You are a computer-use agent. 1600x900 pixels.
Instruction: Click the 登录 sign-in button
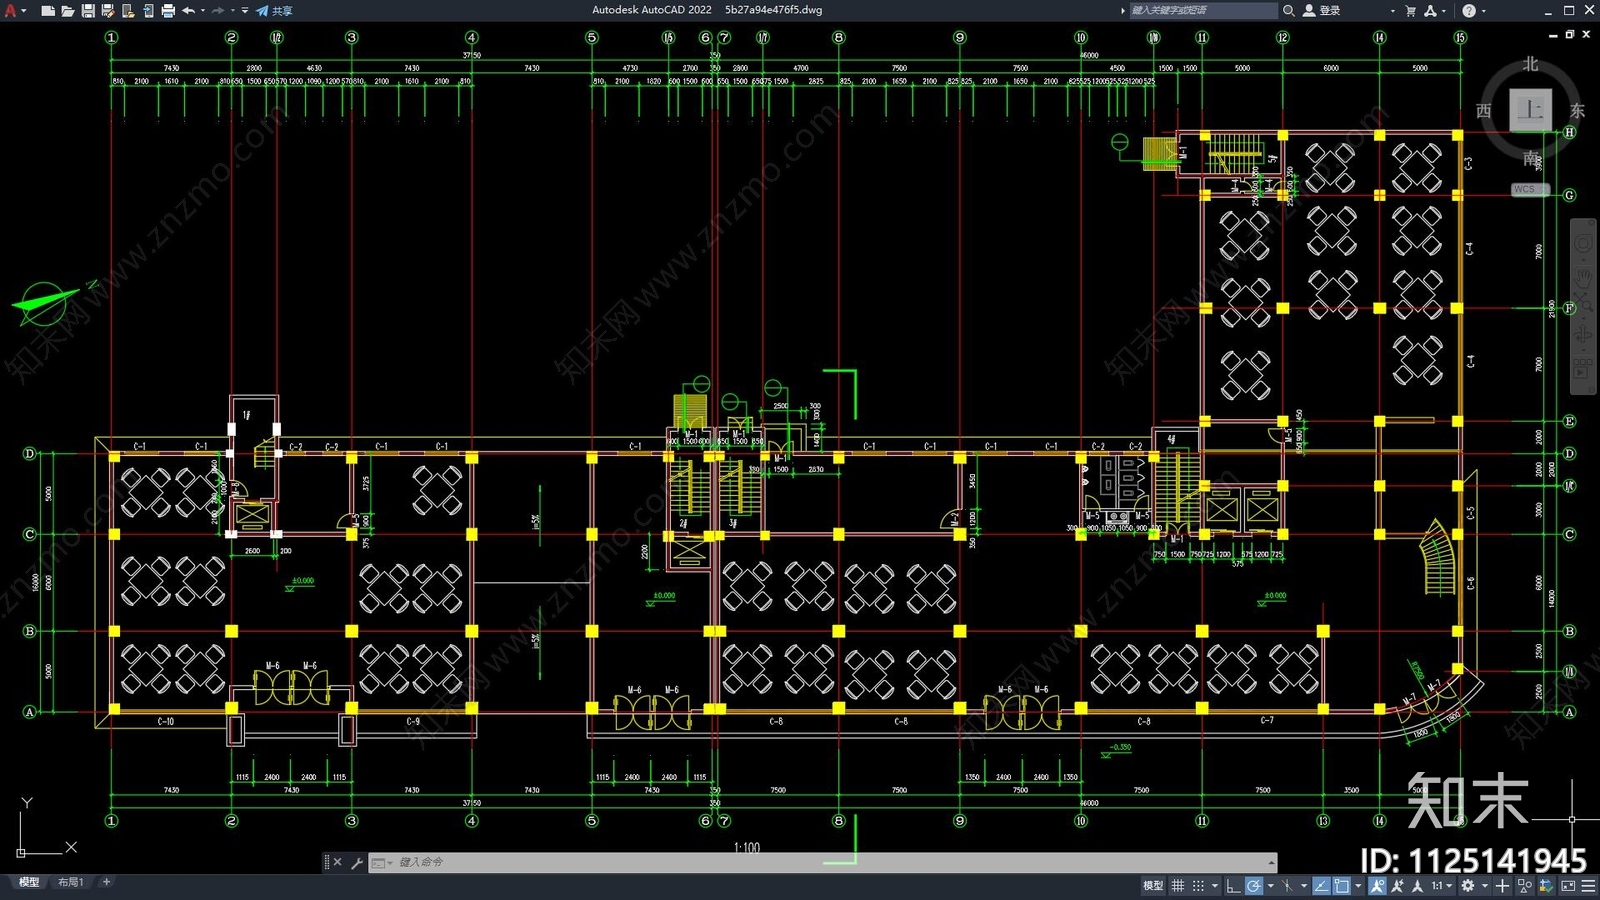(x=1321, y=11)
